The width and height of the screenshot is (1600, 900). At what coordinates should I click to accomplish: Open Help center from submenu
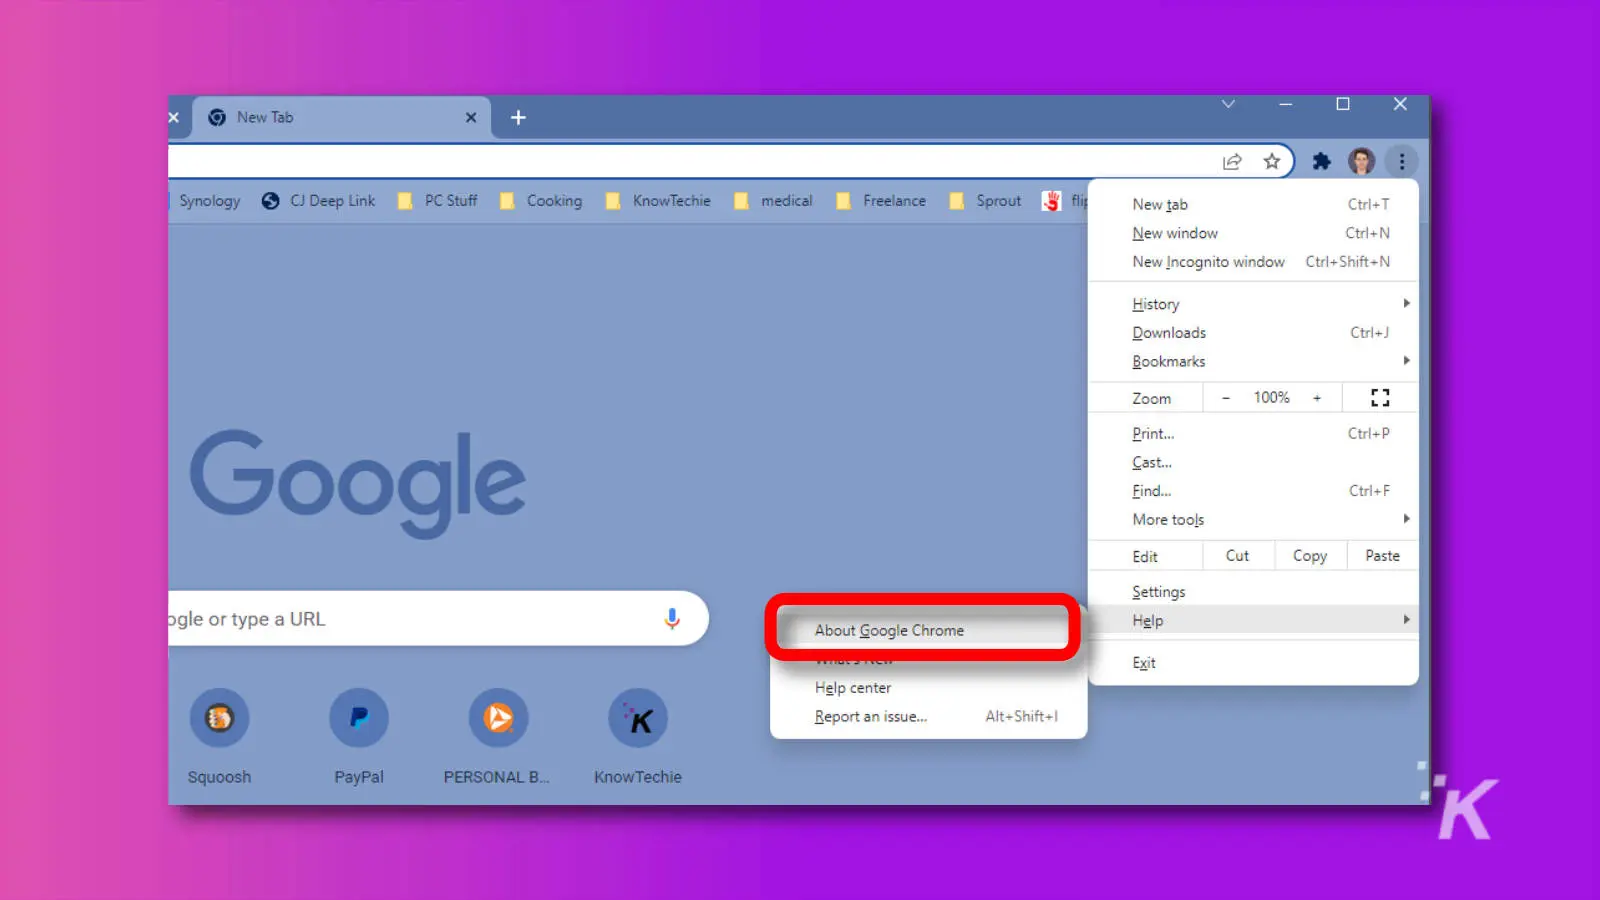point(928,688)
